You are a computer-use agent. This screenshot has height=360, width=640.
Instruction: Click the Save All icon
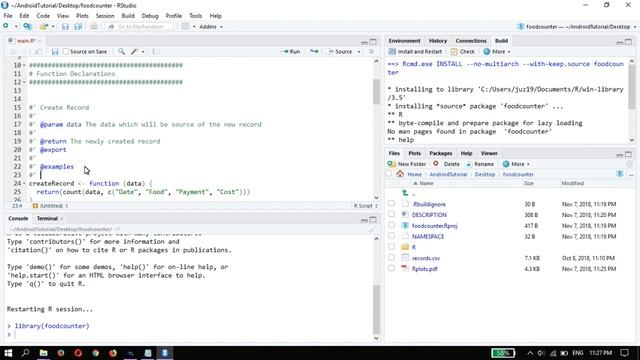(x=78, y=27)
